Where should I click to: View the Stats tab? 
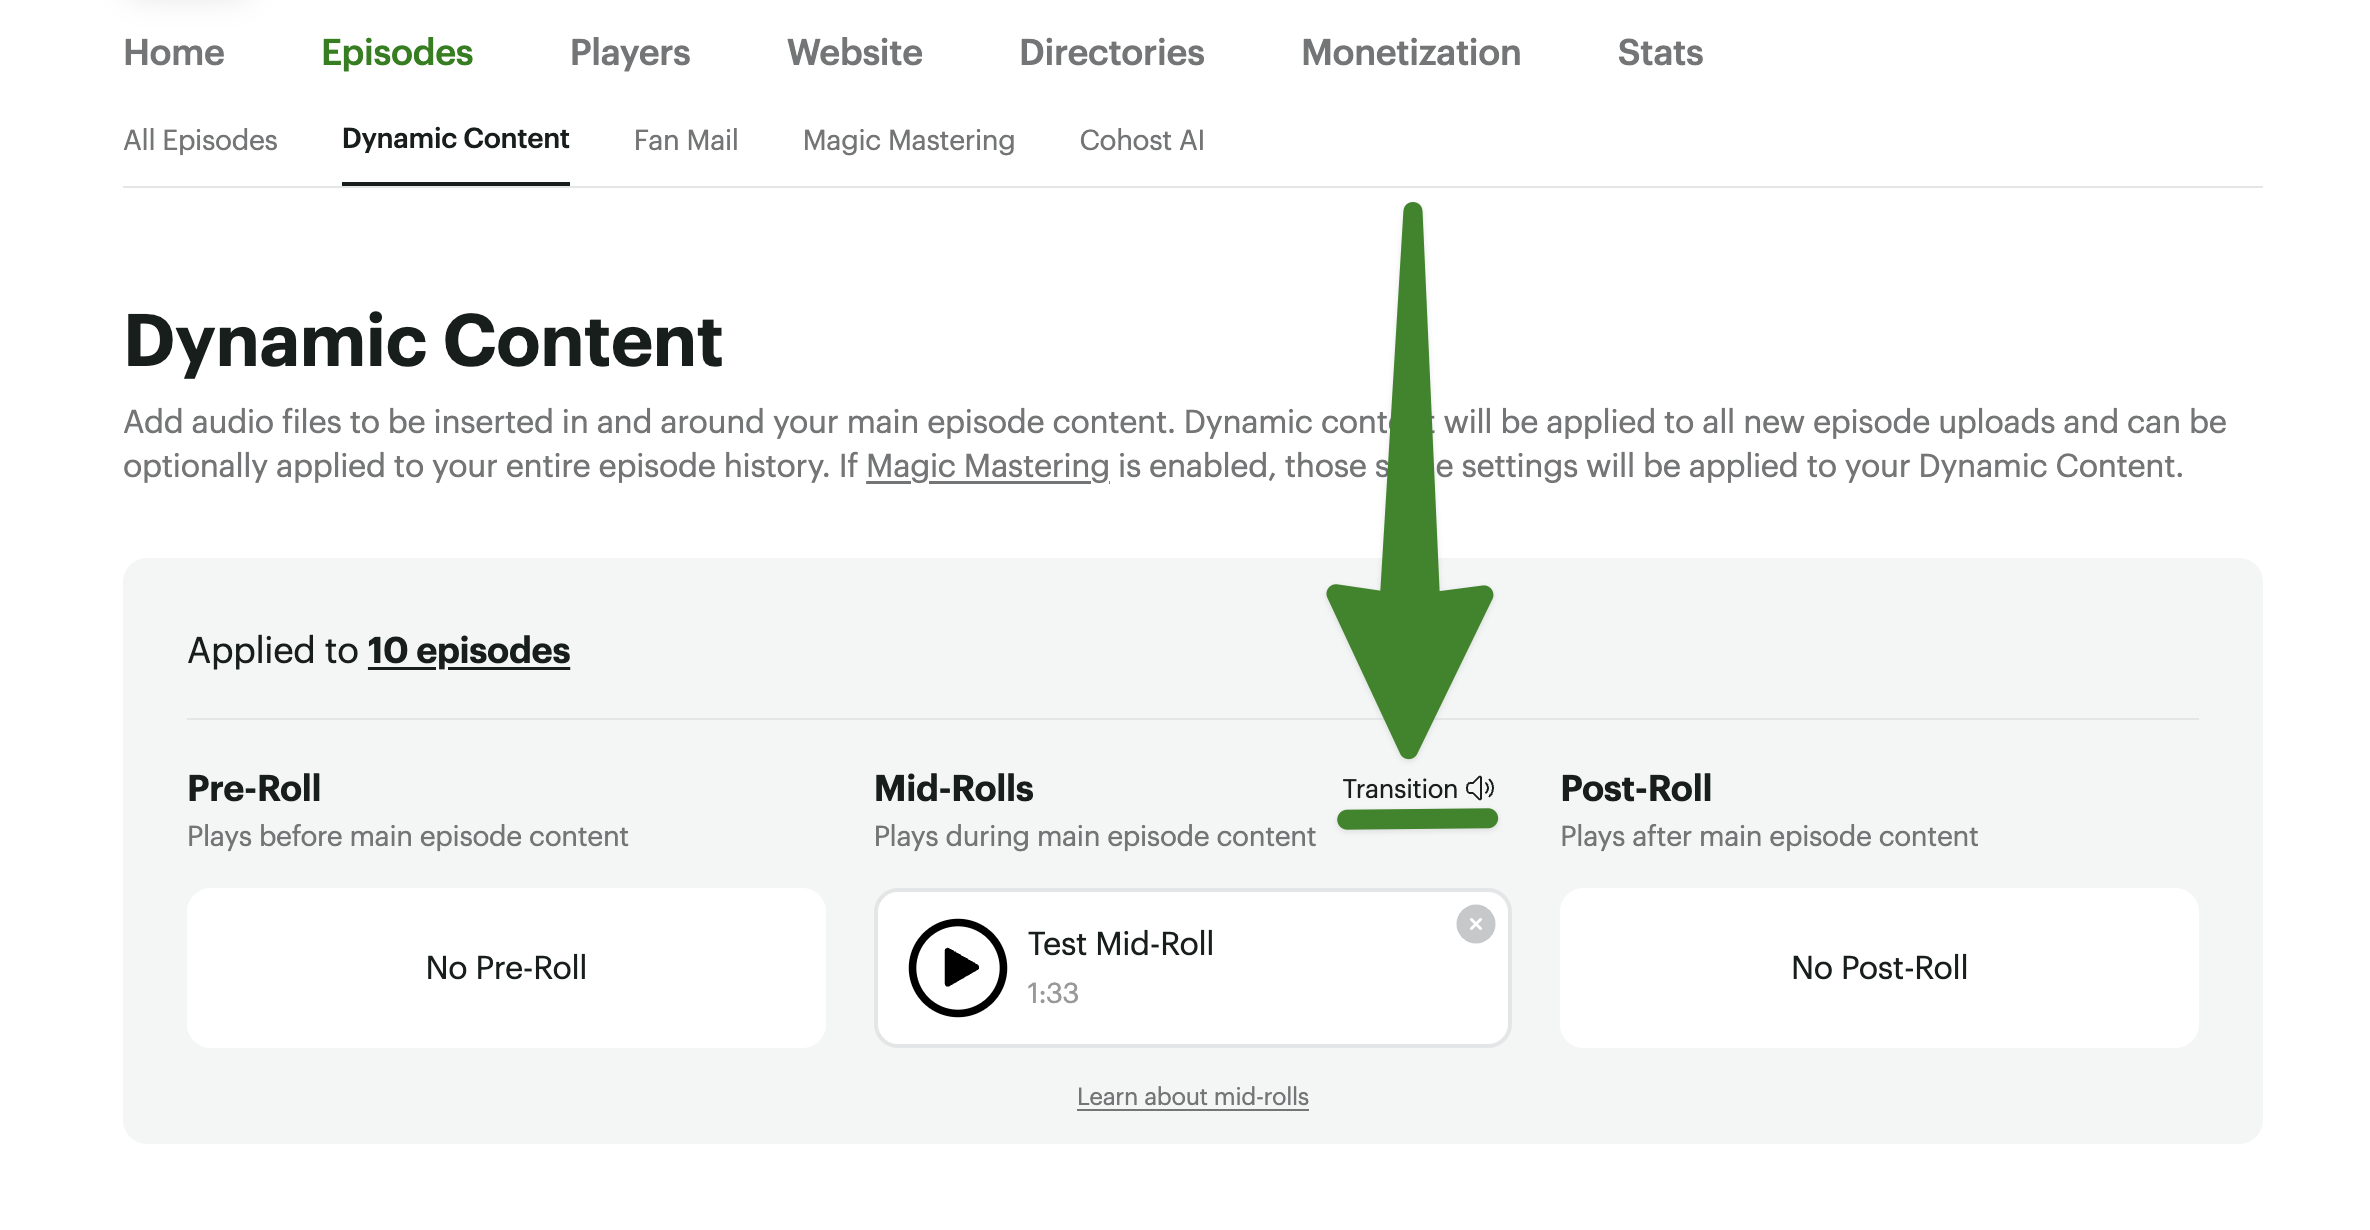point(1659,52)
